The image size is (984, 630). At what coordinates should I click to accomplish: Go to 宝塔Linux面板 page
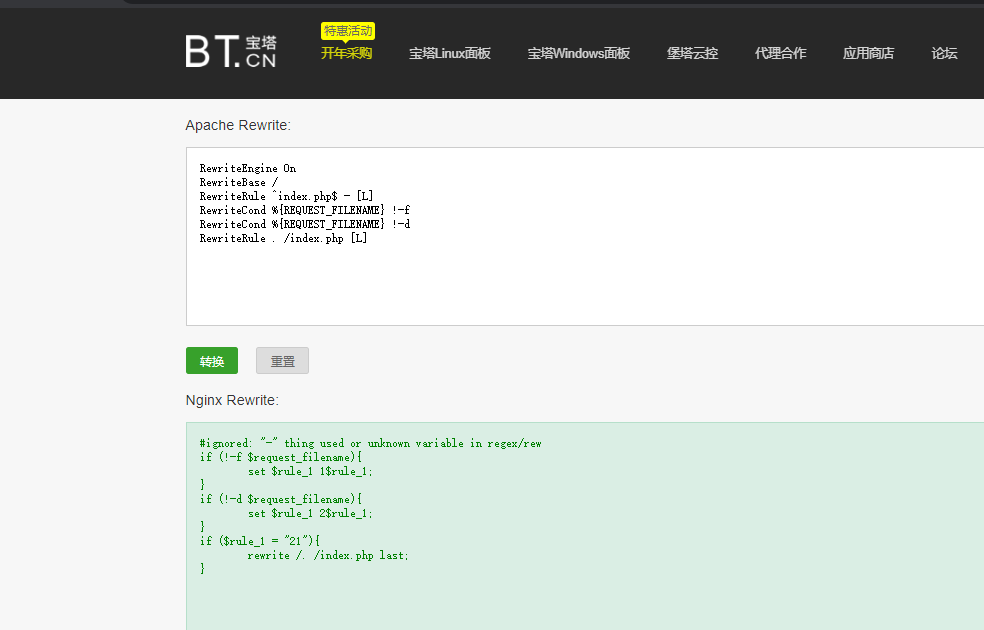pos(449,54)
